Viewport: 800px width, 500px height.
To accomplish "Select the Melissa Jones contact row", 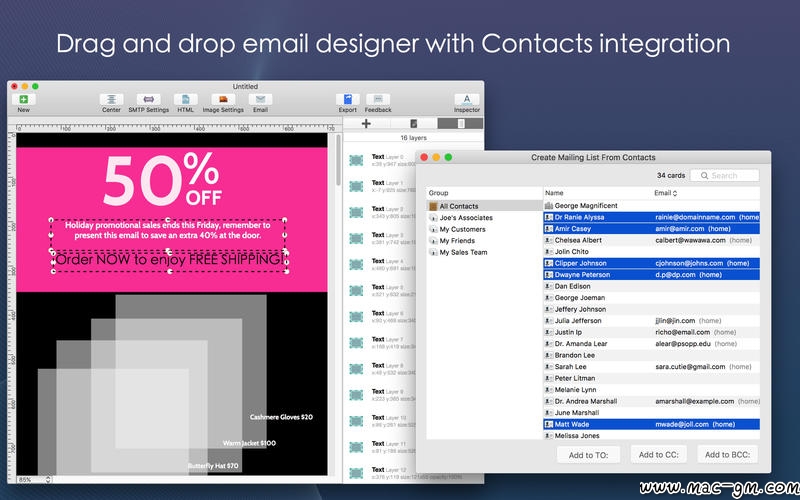I will click(652, 436).
